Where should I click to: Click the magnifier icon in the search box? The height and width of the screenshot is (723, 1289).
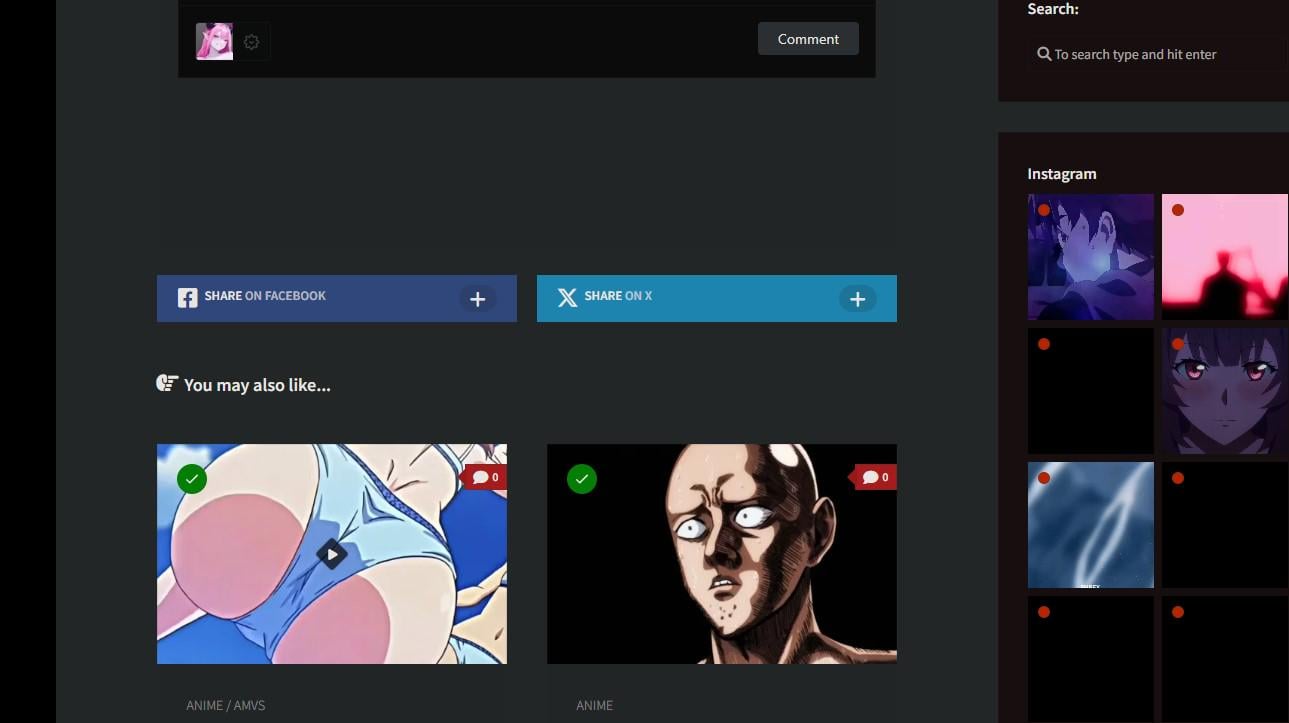pos(1044,54)
